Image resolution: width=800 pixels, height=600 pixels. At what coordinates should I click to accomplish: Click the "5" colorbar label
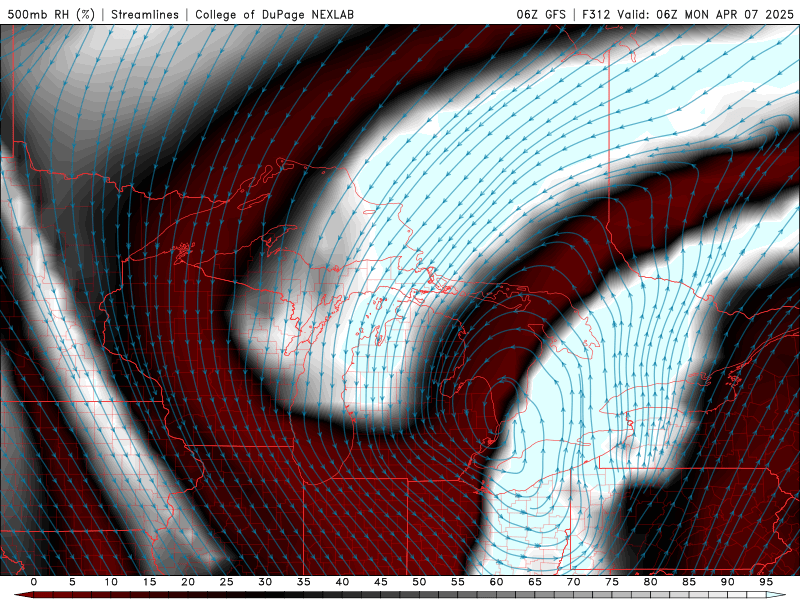[72, 582]
